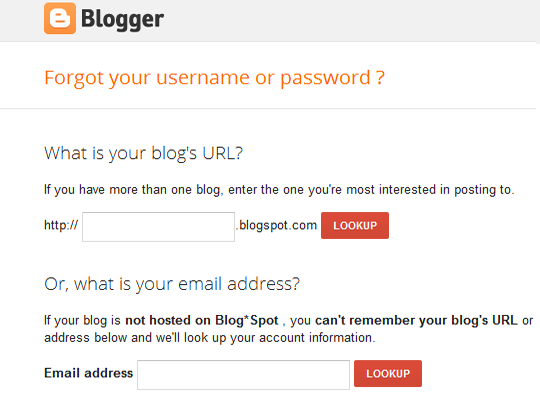
Task: Click phrase most interested in posting to
Action: point(430,190)
